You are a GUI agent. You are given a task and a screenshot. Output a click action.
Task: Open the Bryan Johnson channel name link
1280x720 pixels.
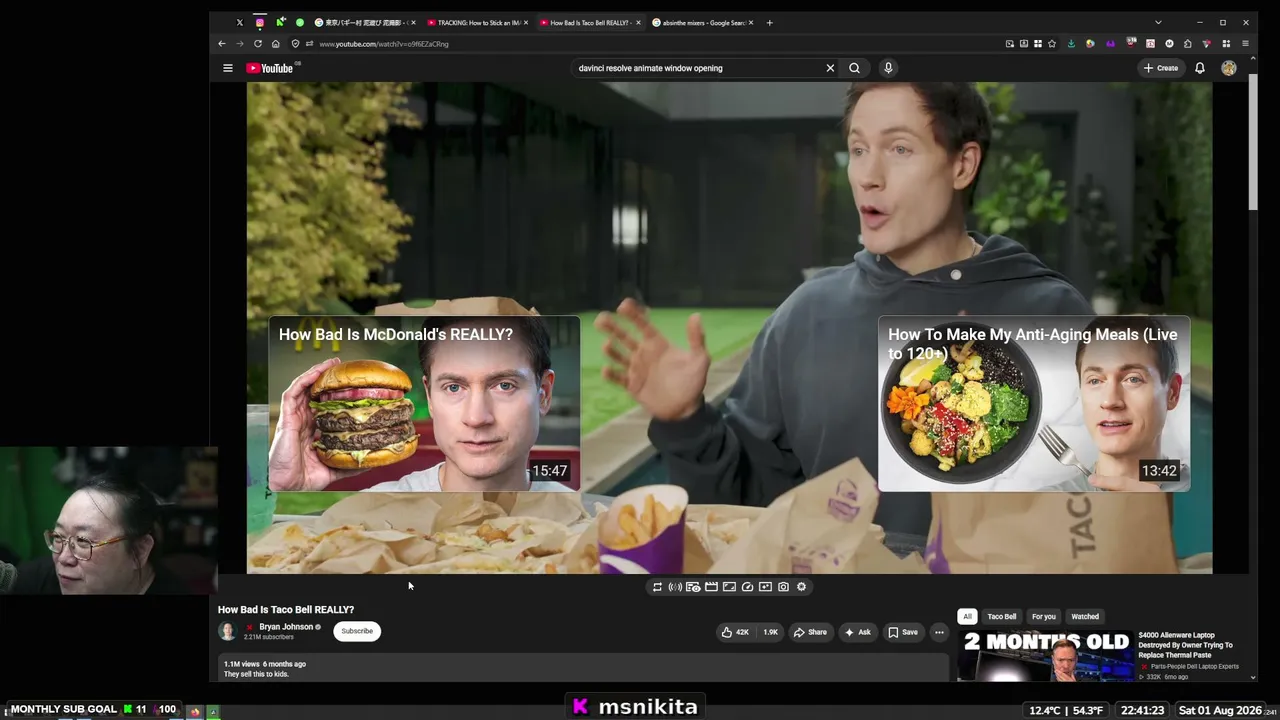(286, 627)
